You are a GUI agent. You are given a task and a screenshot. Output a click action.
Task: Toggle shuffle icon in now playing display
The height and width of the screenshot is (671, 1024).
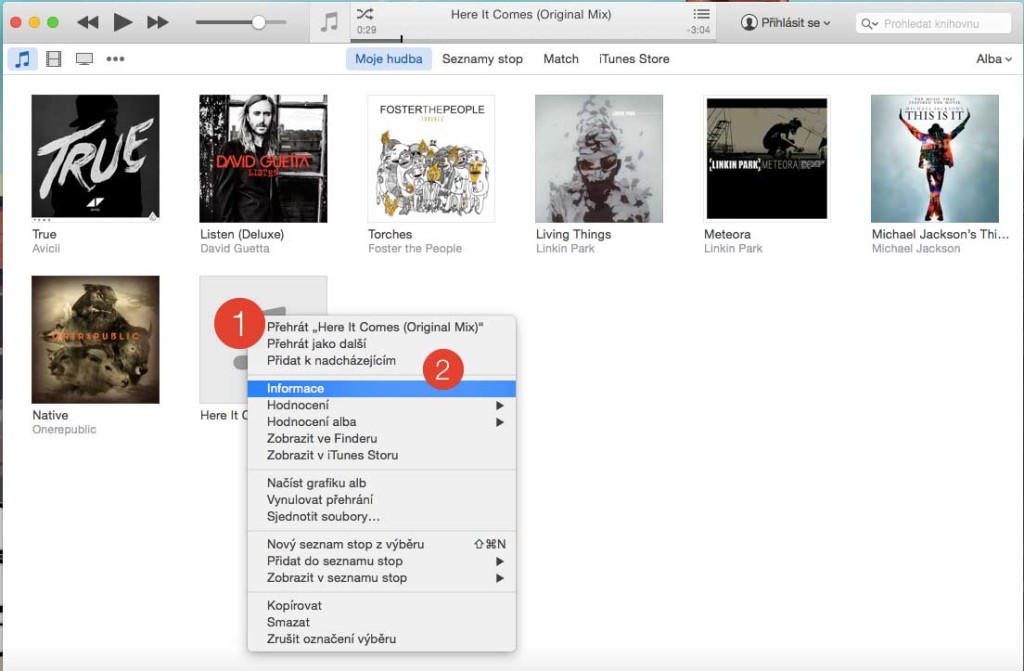[365, 13]
